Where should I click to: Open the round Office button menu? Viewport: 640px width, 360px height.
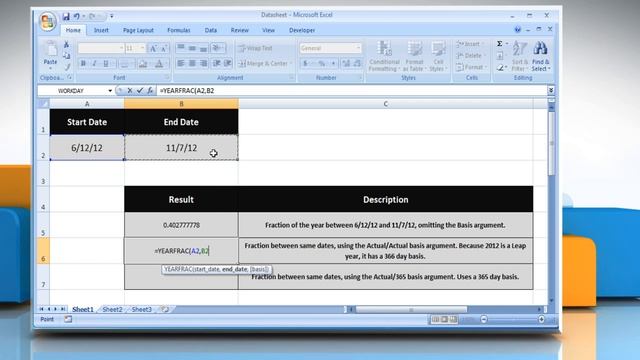(48, 21)
